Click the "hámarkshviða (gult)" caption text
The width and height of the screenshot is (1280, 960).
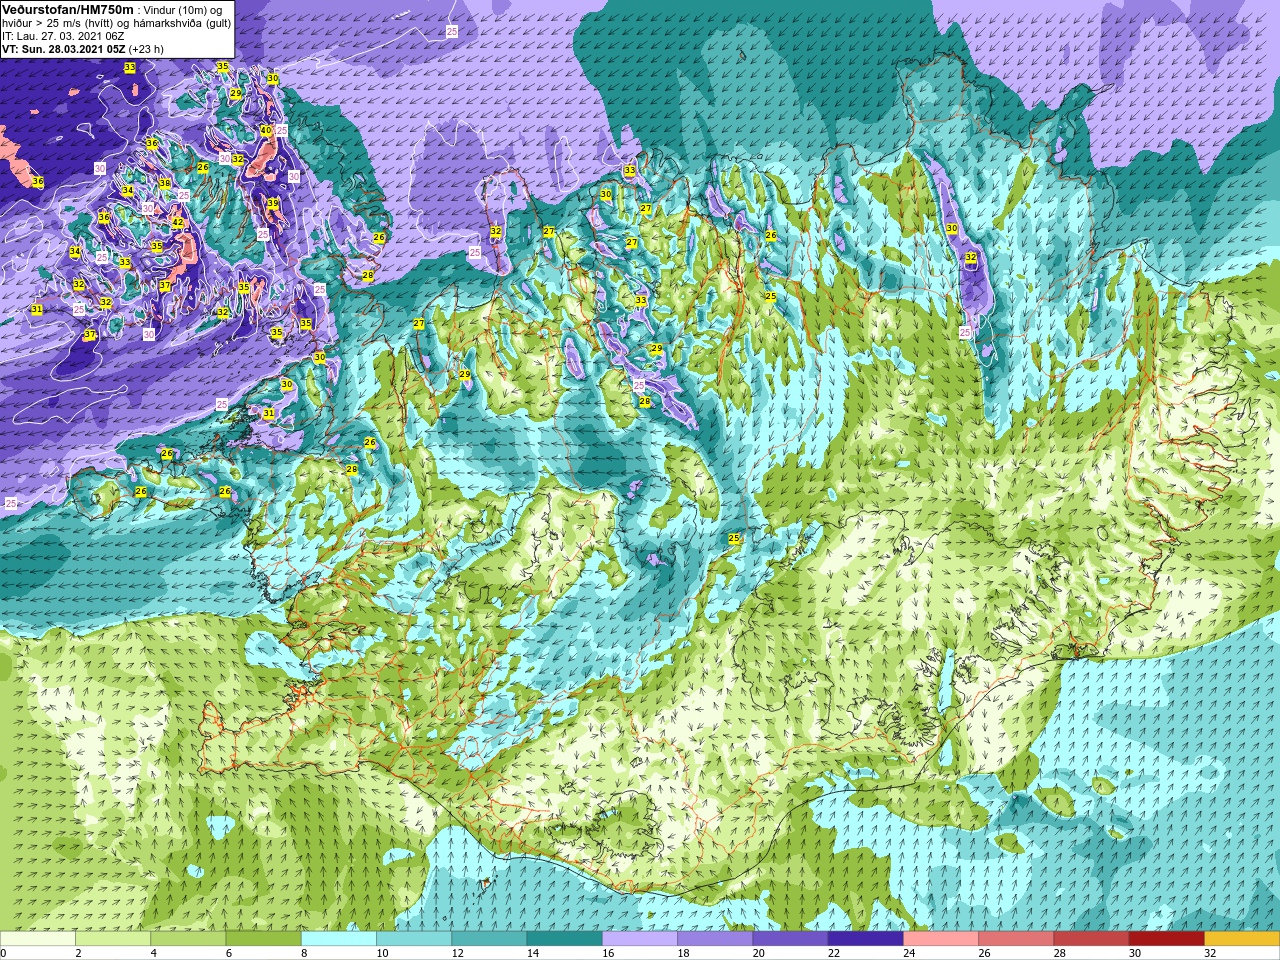pos(182,23)
